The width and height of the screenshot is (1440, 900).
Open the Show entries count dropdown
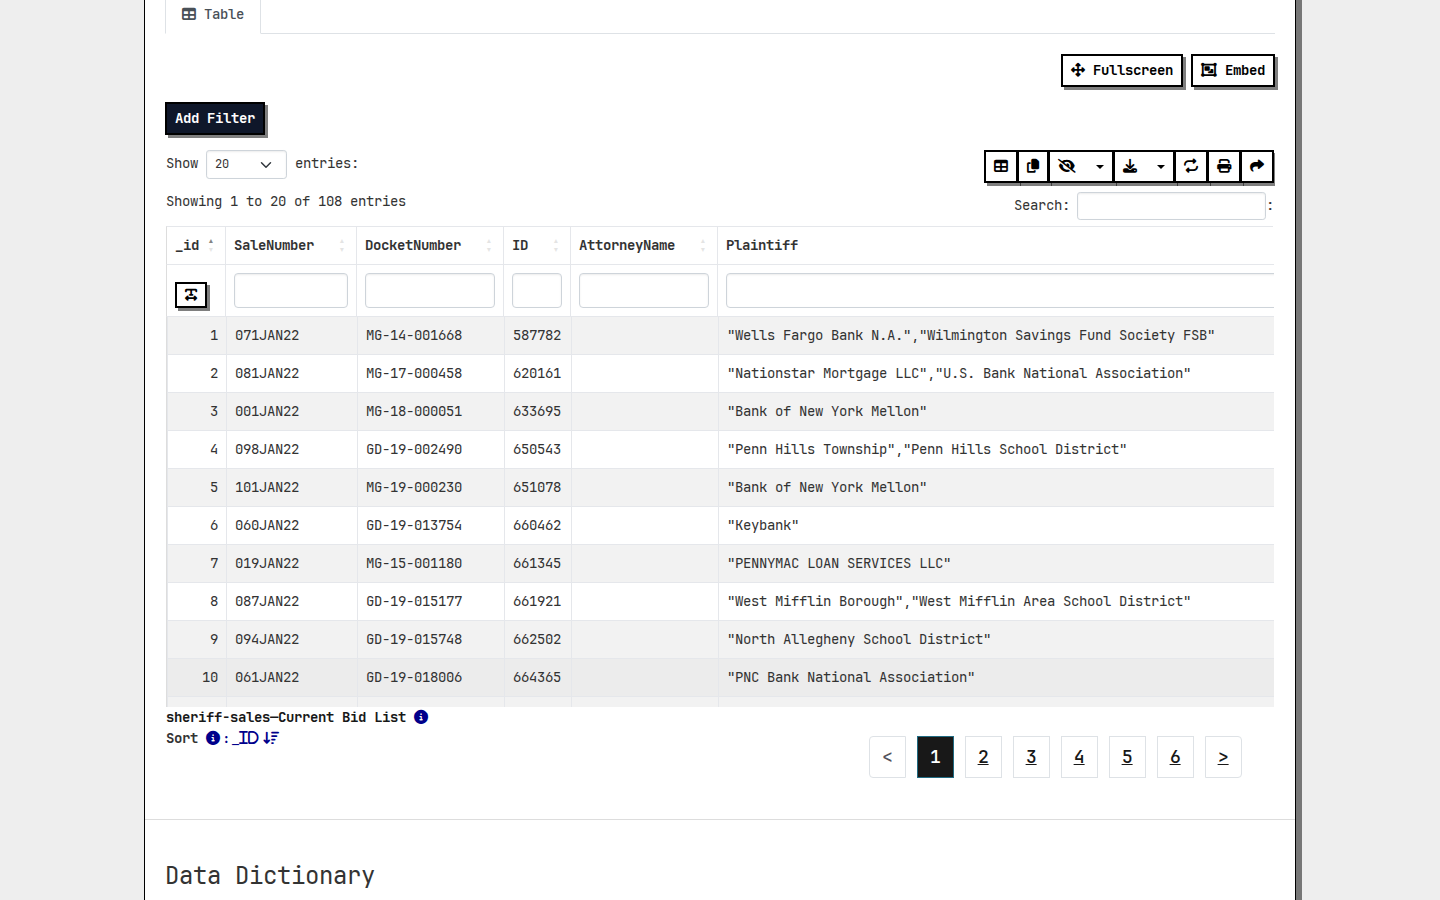pyautogui.click(x=246, y=164)
